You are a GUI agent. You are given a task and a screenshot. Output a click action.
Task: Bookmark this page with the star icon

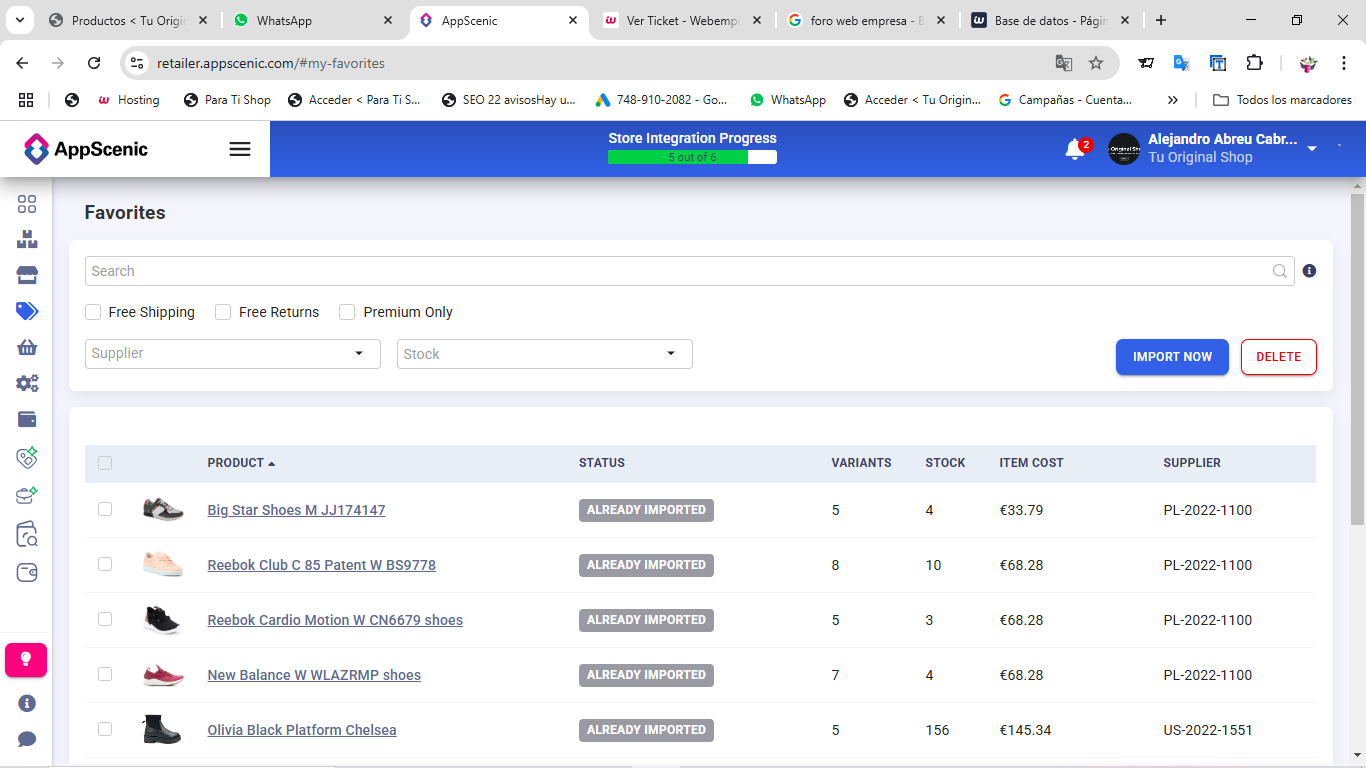click(1096, 63)
